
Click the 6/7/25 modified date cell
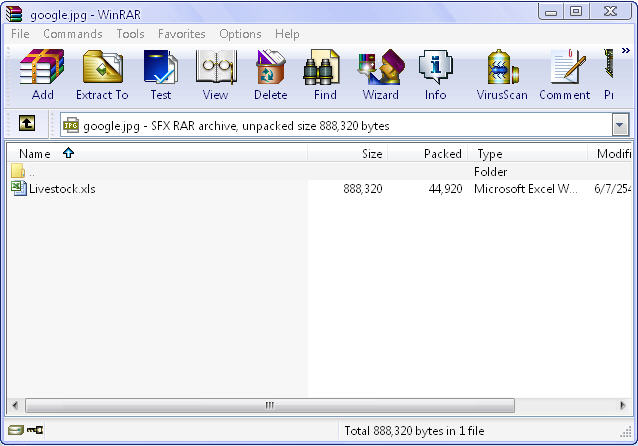(612, 189)
